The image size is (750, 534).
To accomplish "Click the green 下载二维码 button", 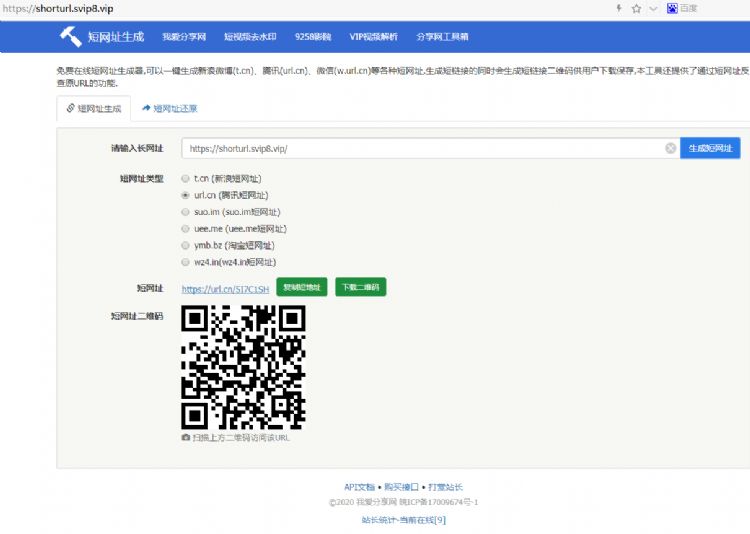I will (361, 287).
